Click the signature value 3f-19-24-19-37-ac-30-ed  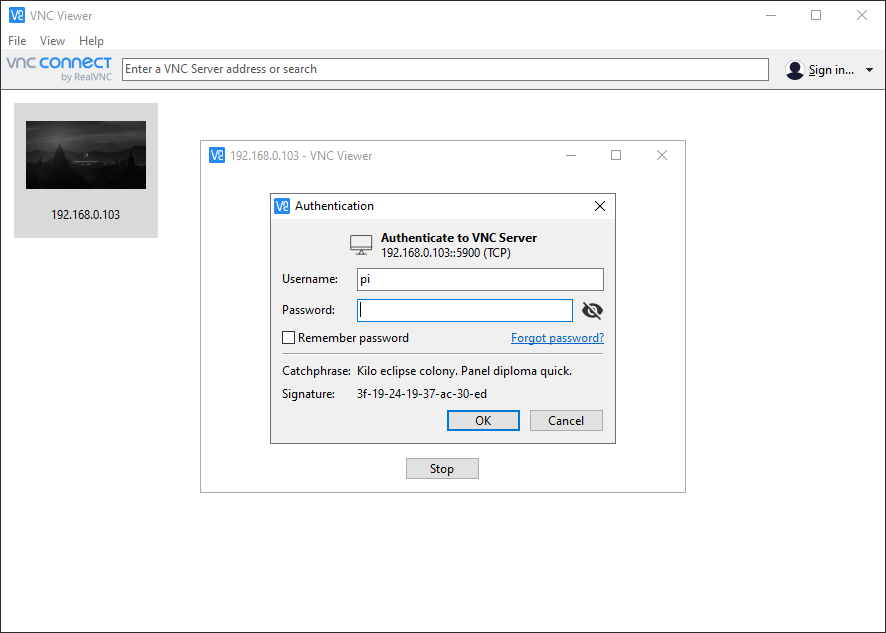(422, 394)
